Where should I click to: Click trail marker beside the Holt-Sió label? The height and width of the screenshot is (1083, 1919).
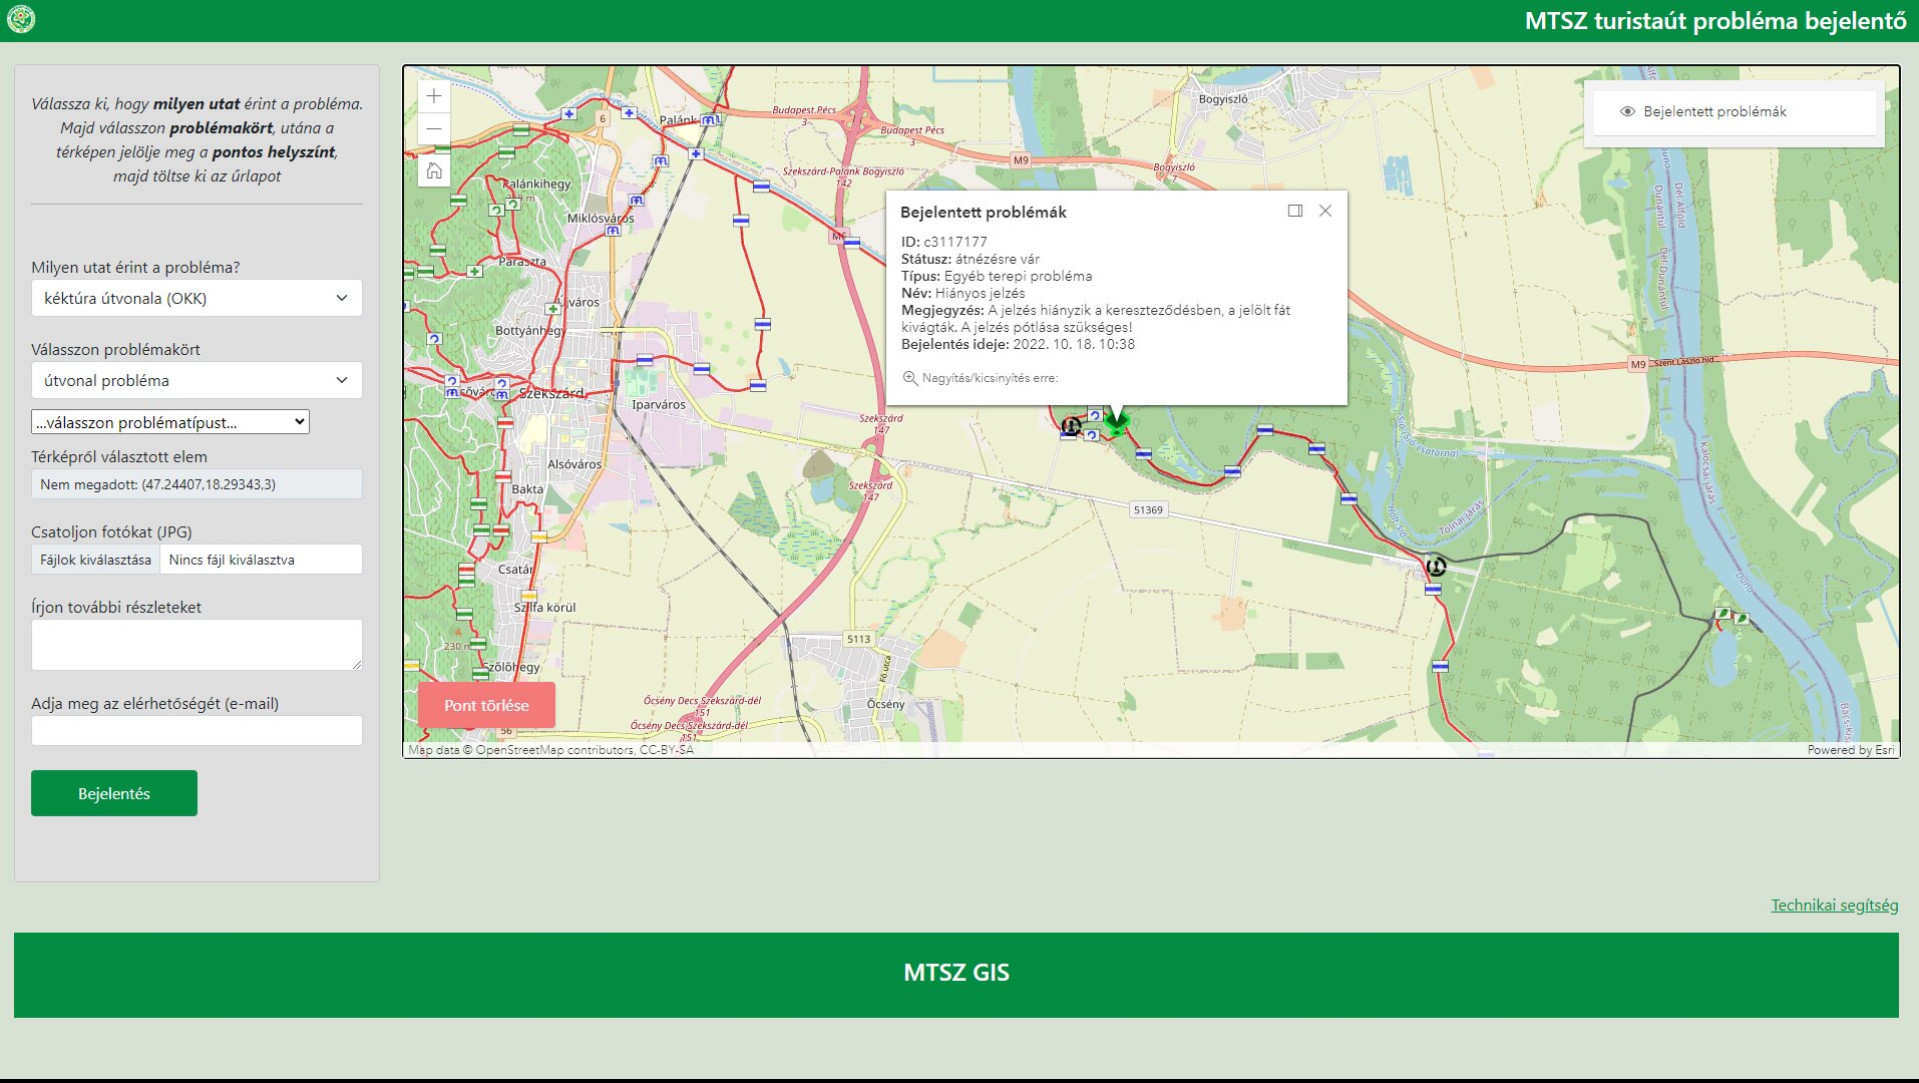tap(1349, 498)
